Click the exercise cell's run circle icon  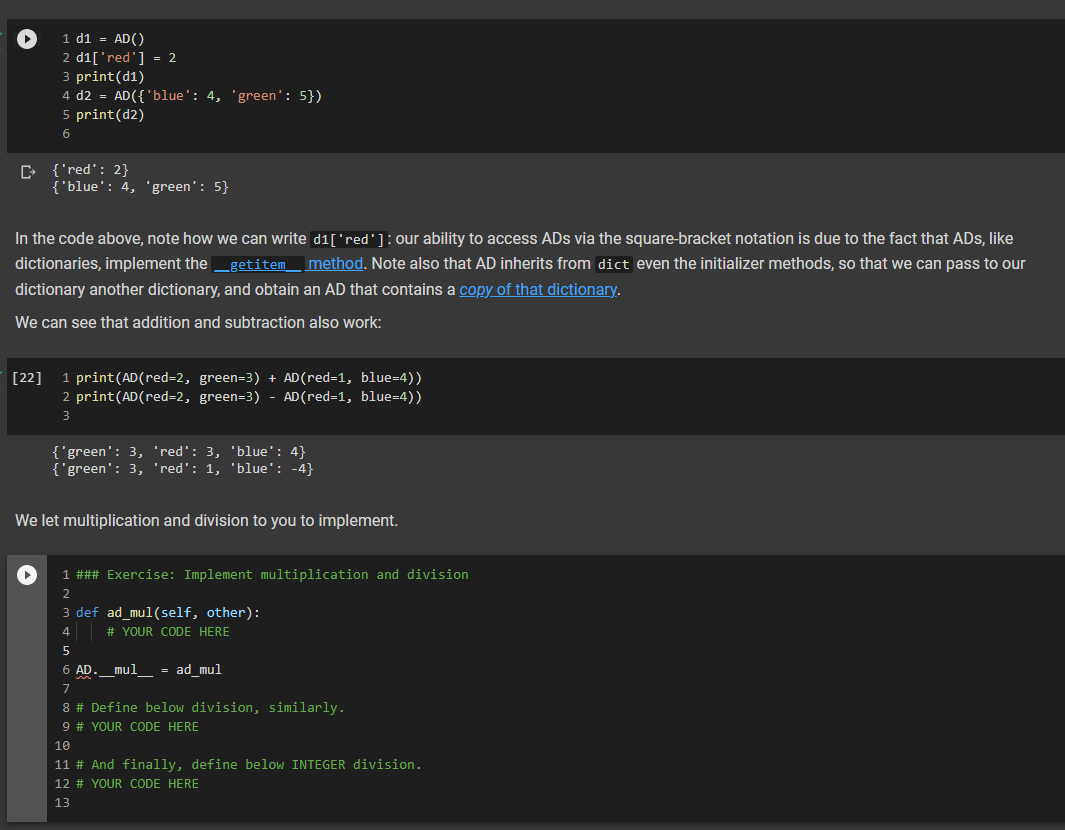coord(26,574)
